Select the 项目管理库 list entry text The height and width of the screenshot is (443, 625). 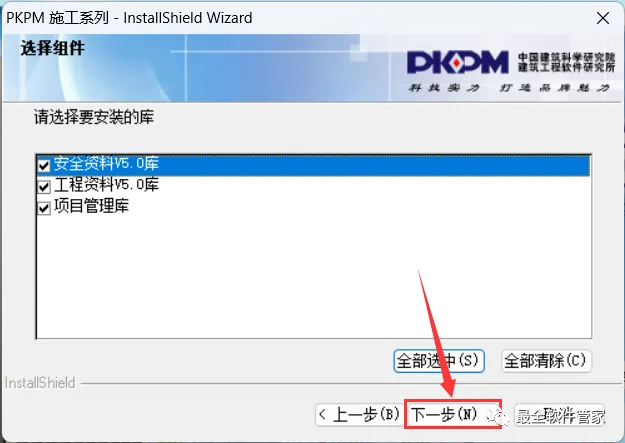[x=91, y=207]
